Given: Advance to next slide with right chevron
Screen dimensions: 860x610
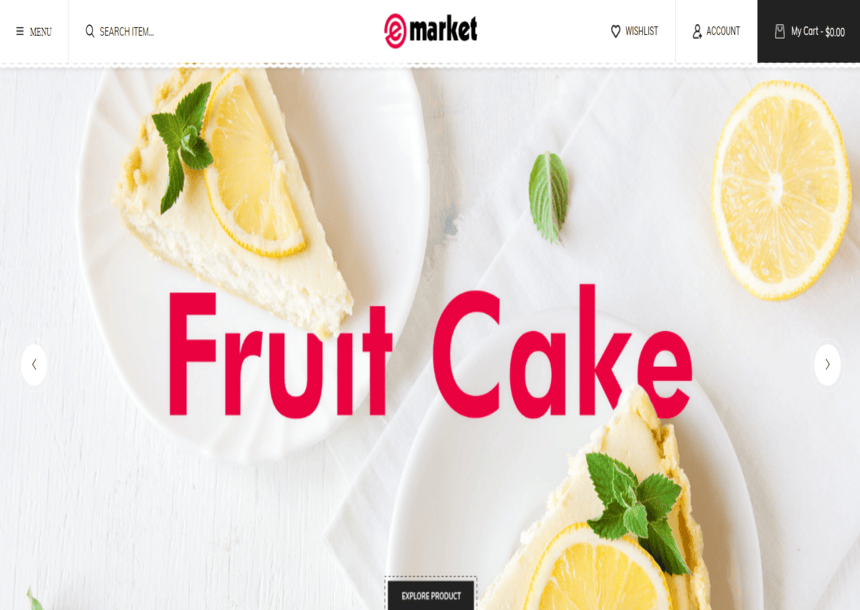Looking at the screenshot, I should pos(827,364).
